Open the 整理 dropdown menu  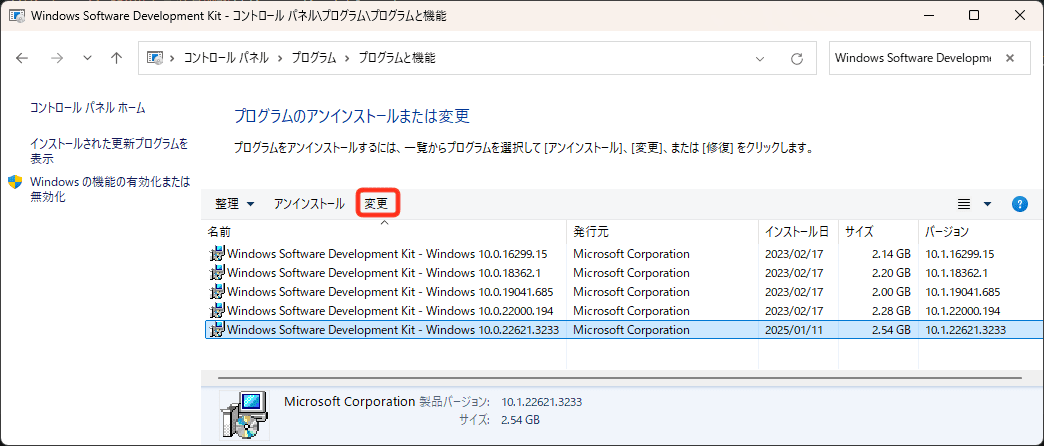point(234,204)
